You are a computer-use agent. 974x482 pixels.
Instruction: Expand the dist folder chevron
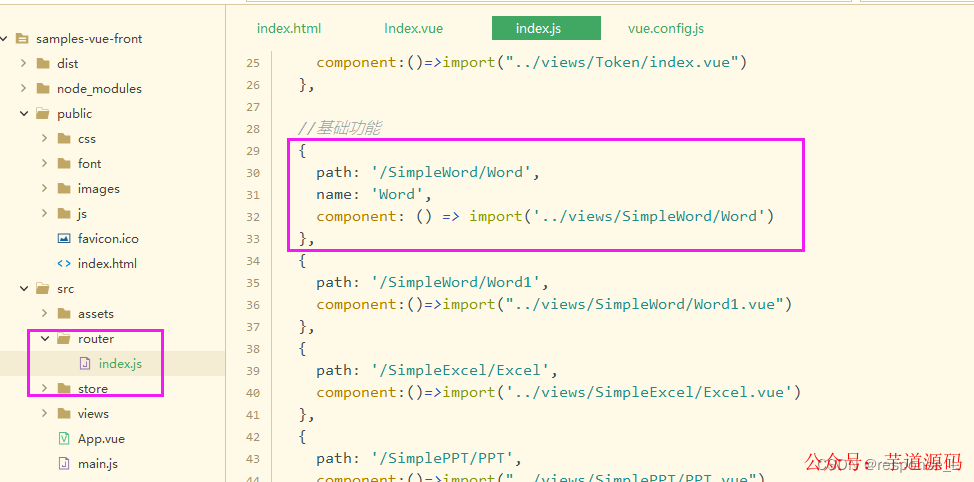23,63
